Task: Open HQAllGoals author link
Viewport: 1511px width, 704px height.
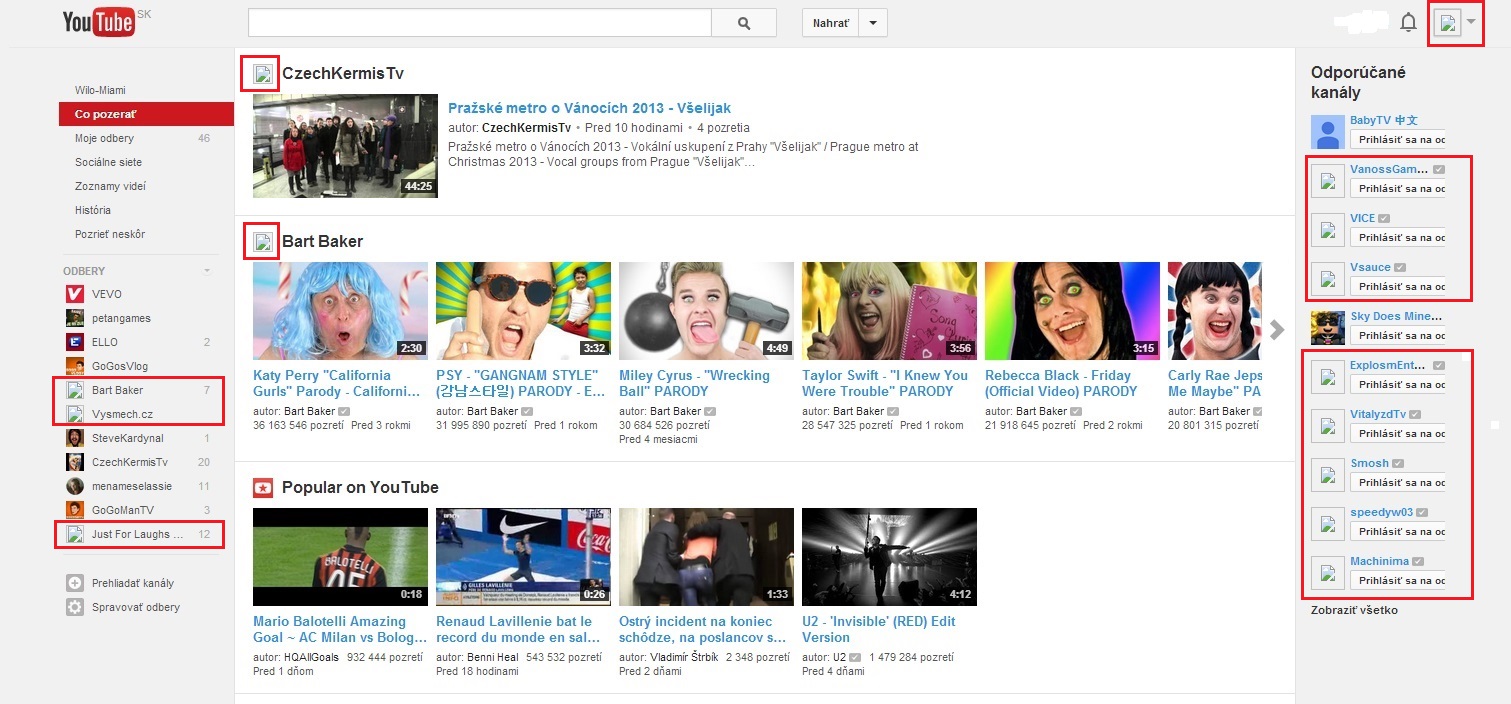Action: (312, 657)
